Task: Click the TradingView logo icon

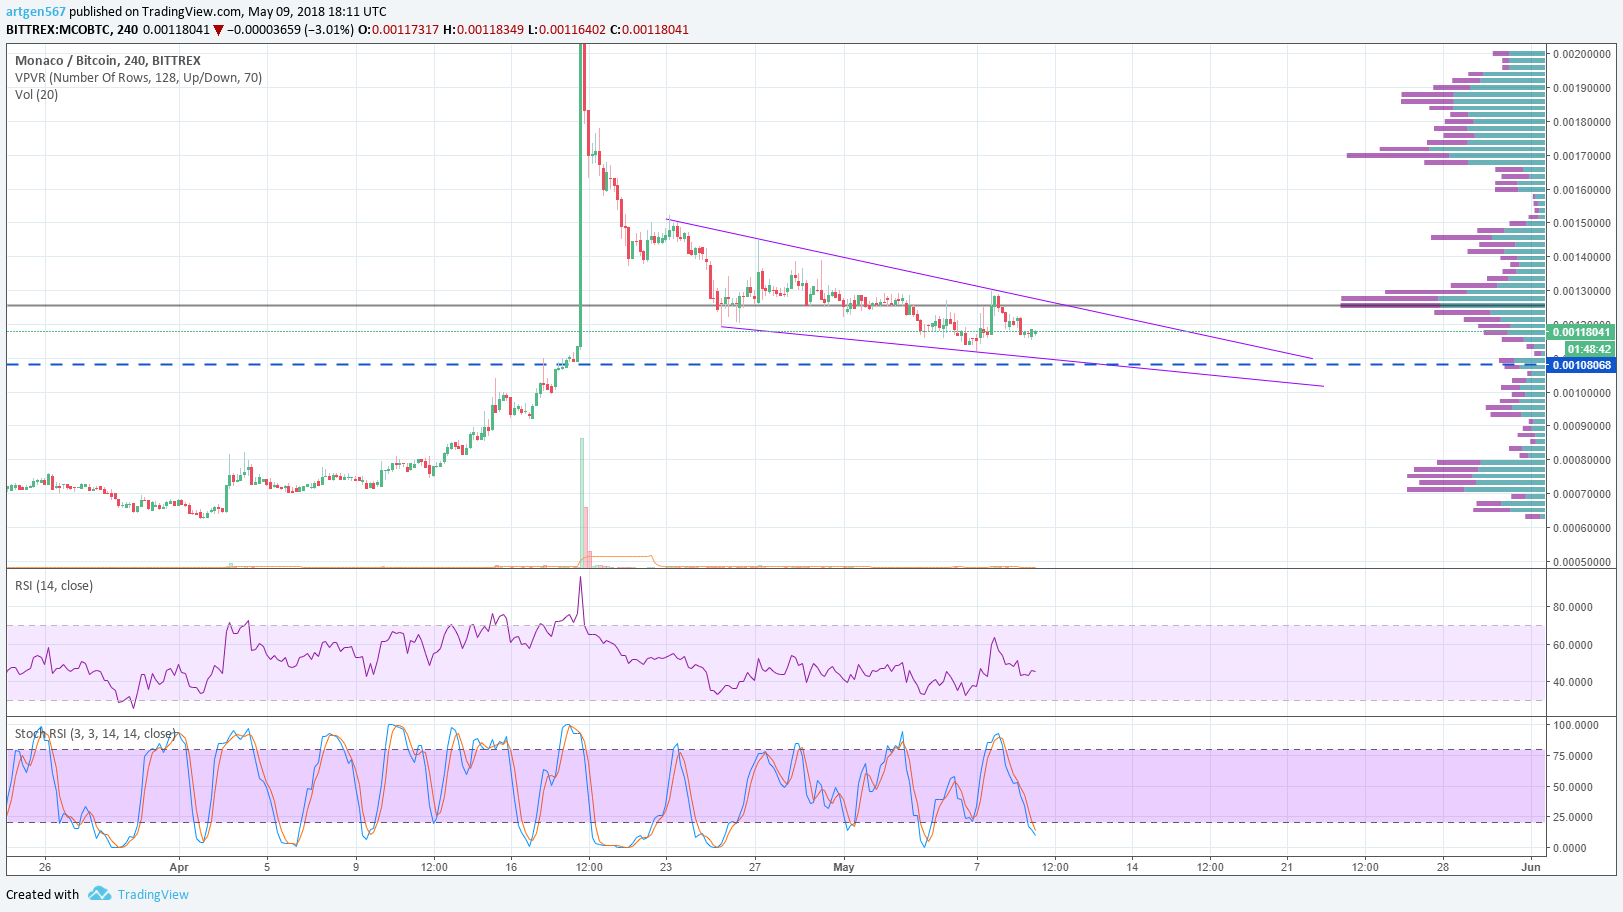Action: pos(99,893)
